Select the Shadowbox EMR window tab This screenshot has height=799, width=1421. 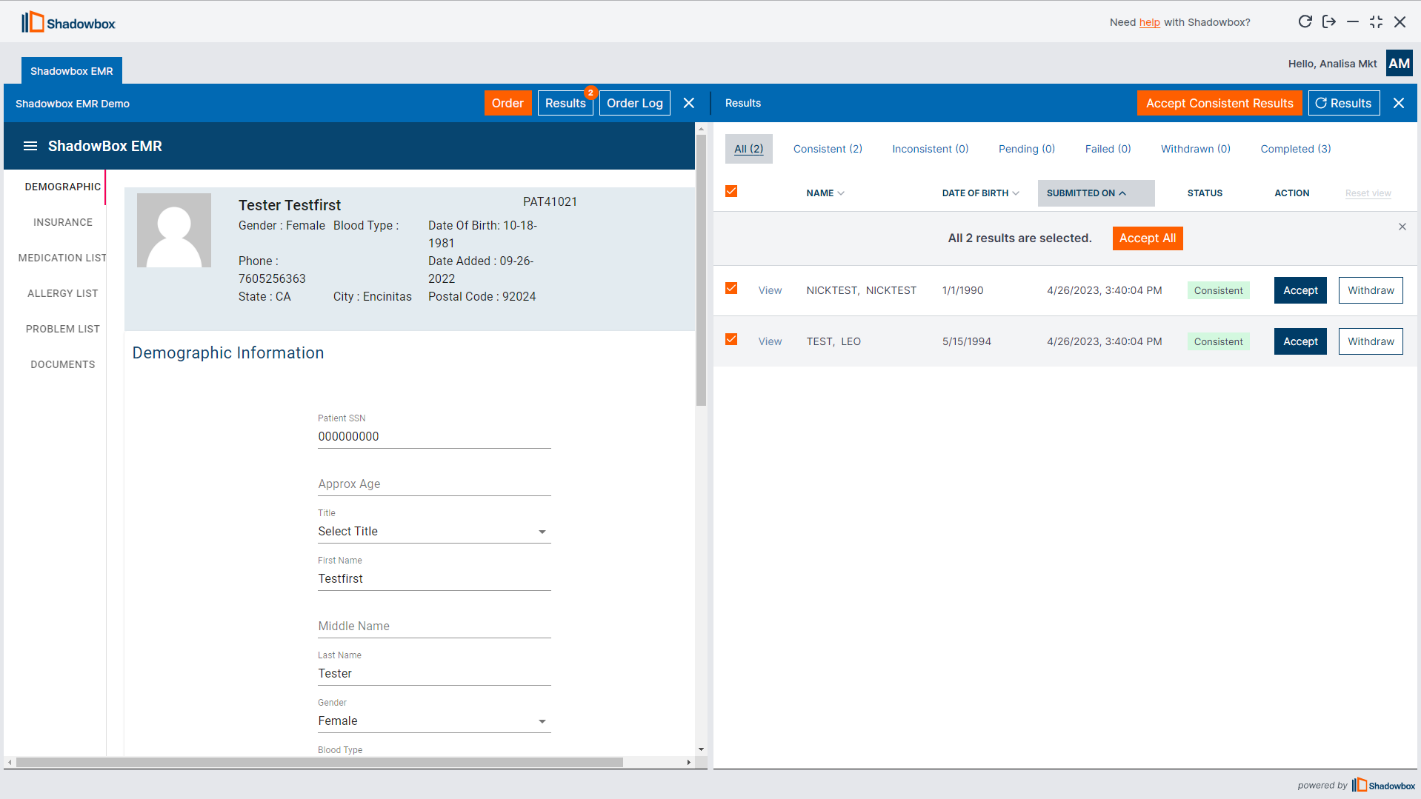coord(72,71)
